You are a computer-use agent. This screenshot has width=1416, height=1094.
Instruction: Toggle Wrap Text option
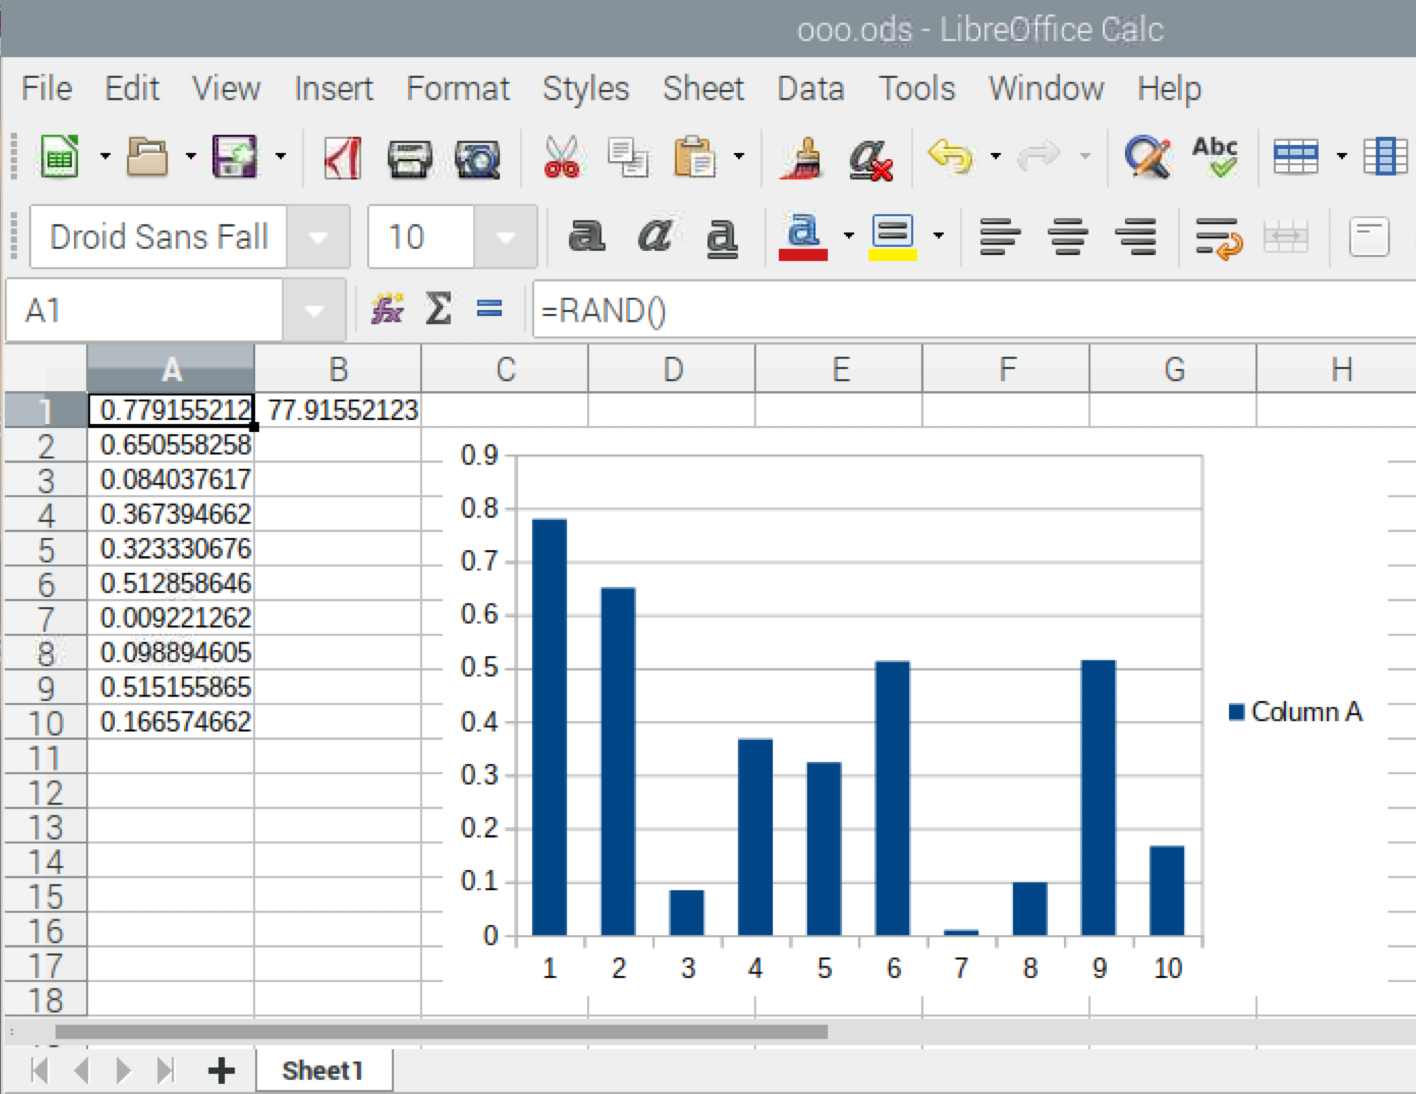(x=1218, y=237)
